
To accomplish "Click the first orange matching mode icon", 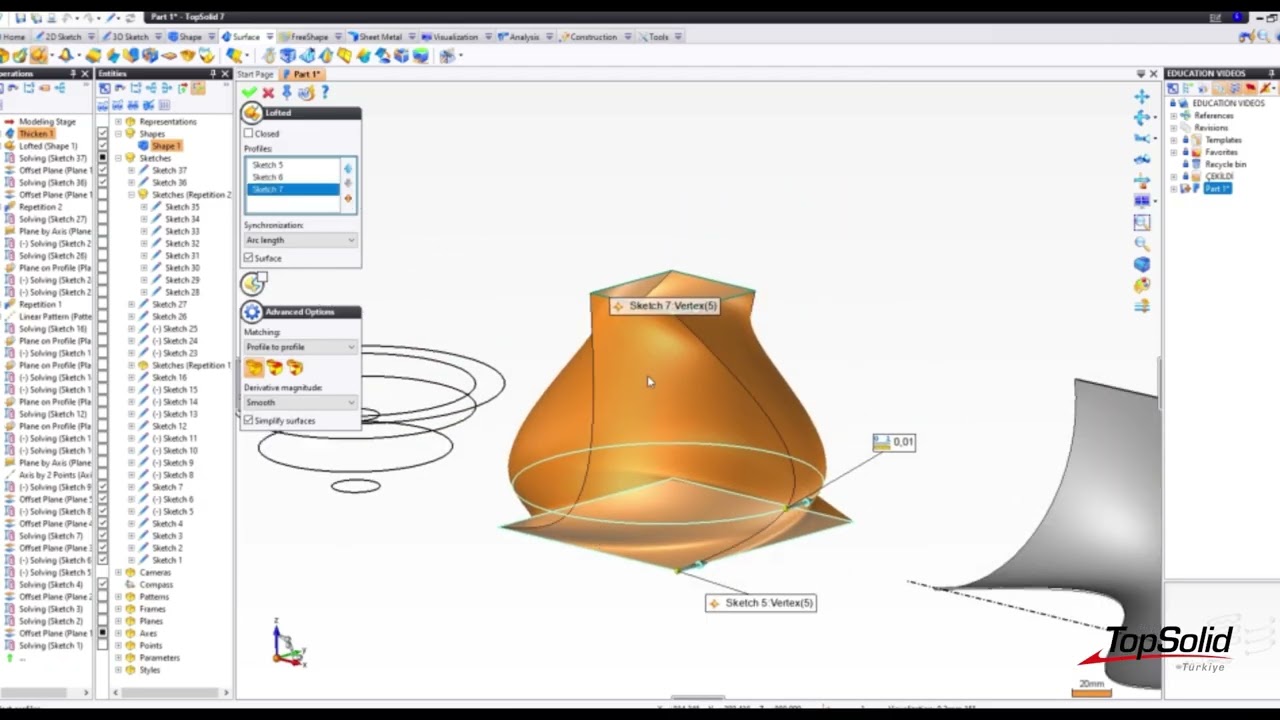I will (x=254, y=368).
